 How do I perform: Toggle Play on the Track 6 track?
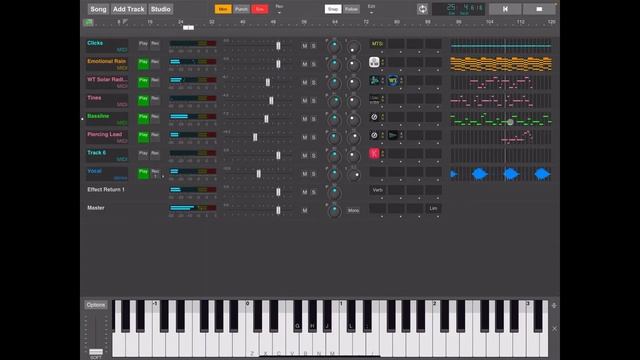point(143,154)
